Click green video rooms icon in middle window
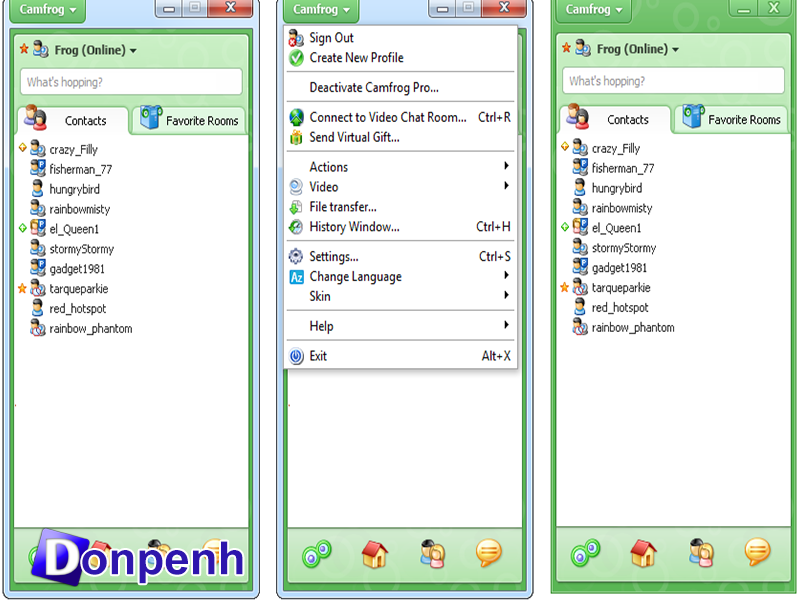This screenshot has width=800, height=600. 317,554
